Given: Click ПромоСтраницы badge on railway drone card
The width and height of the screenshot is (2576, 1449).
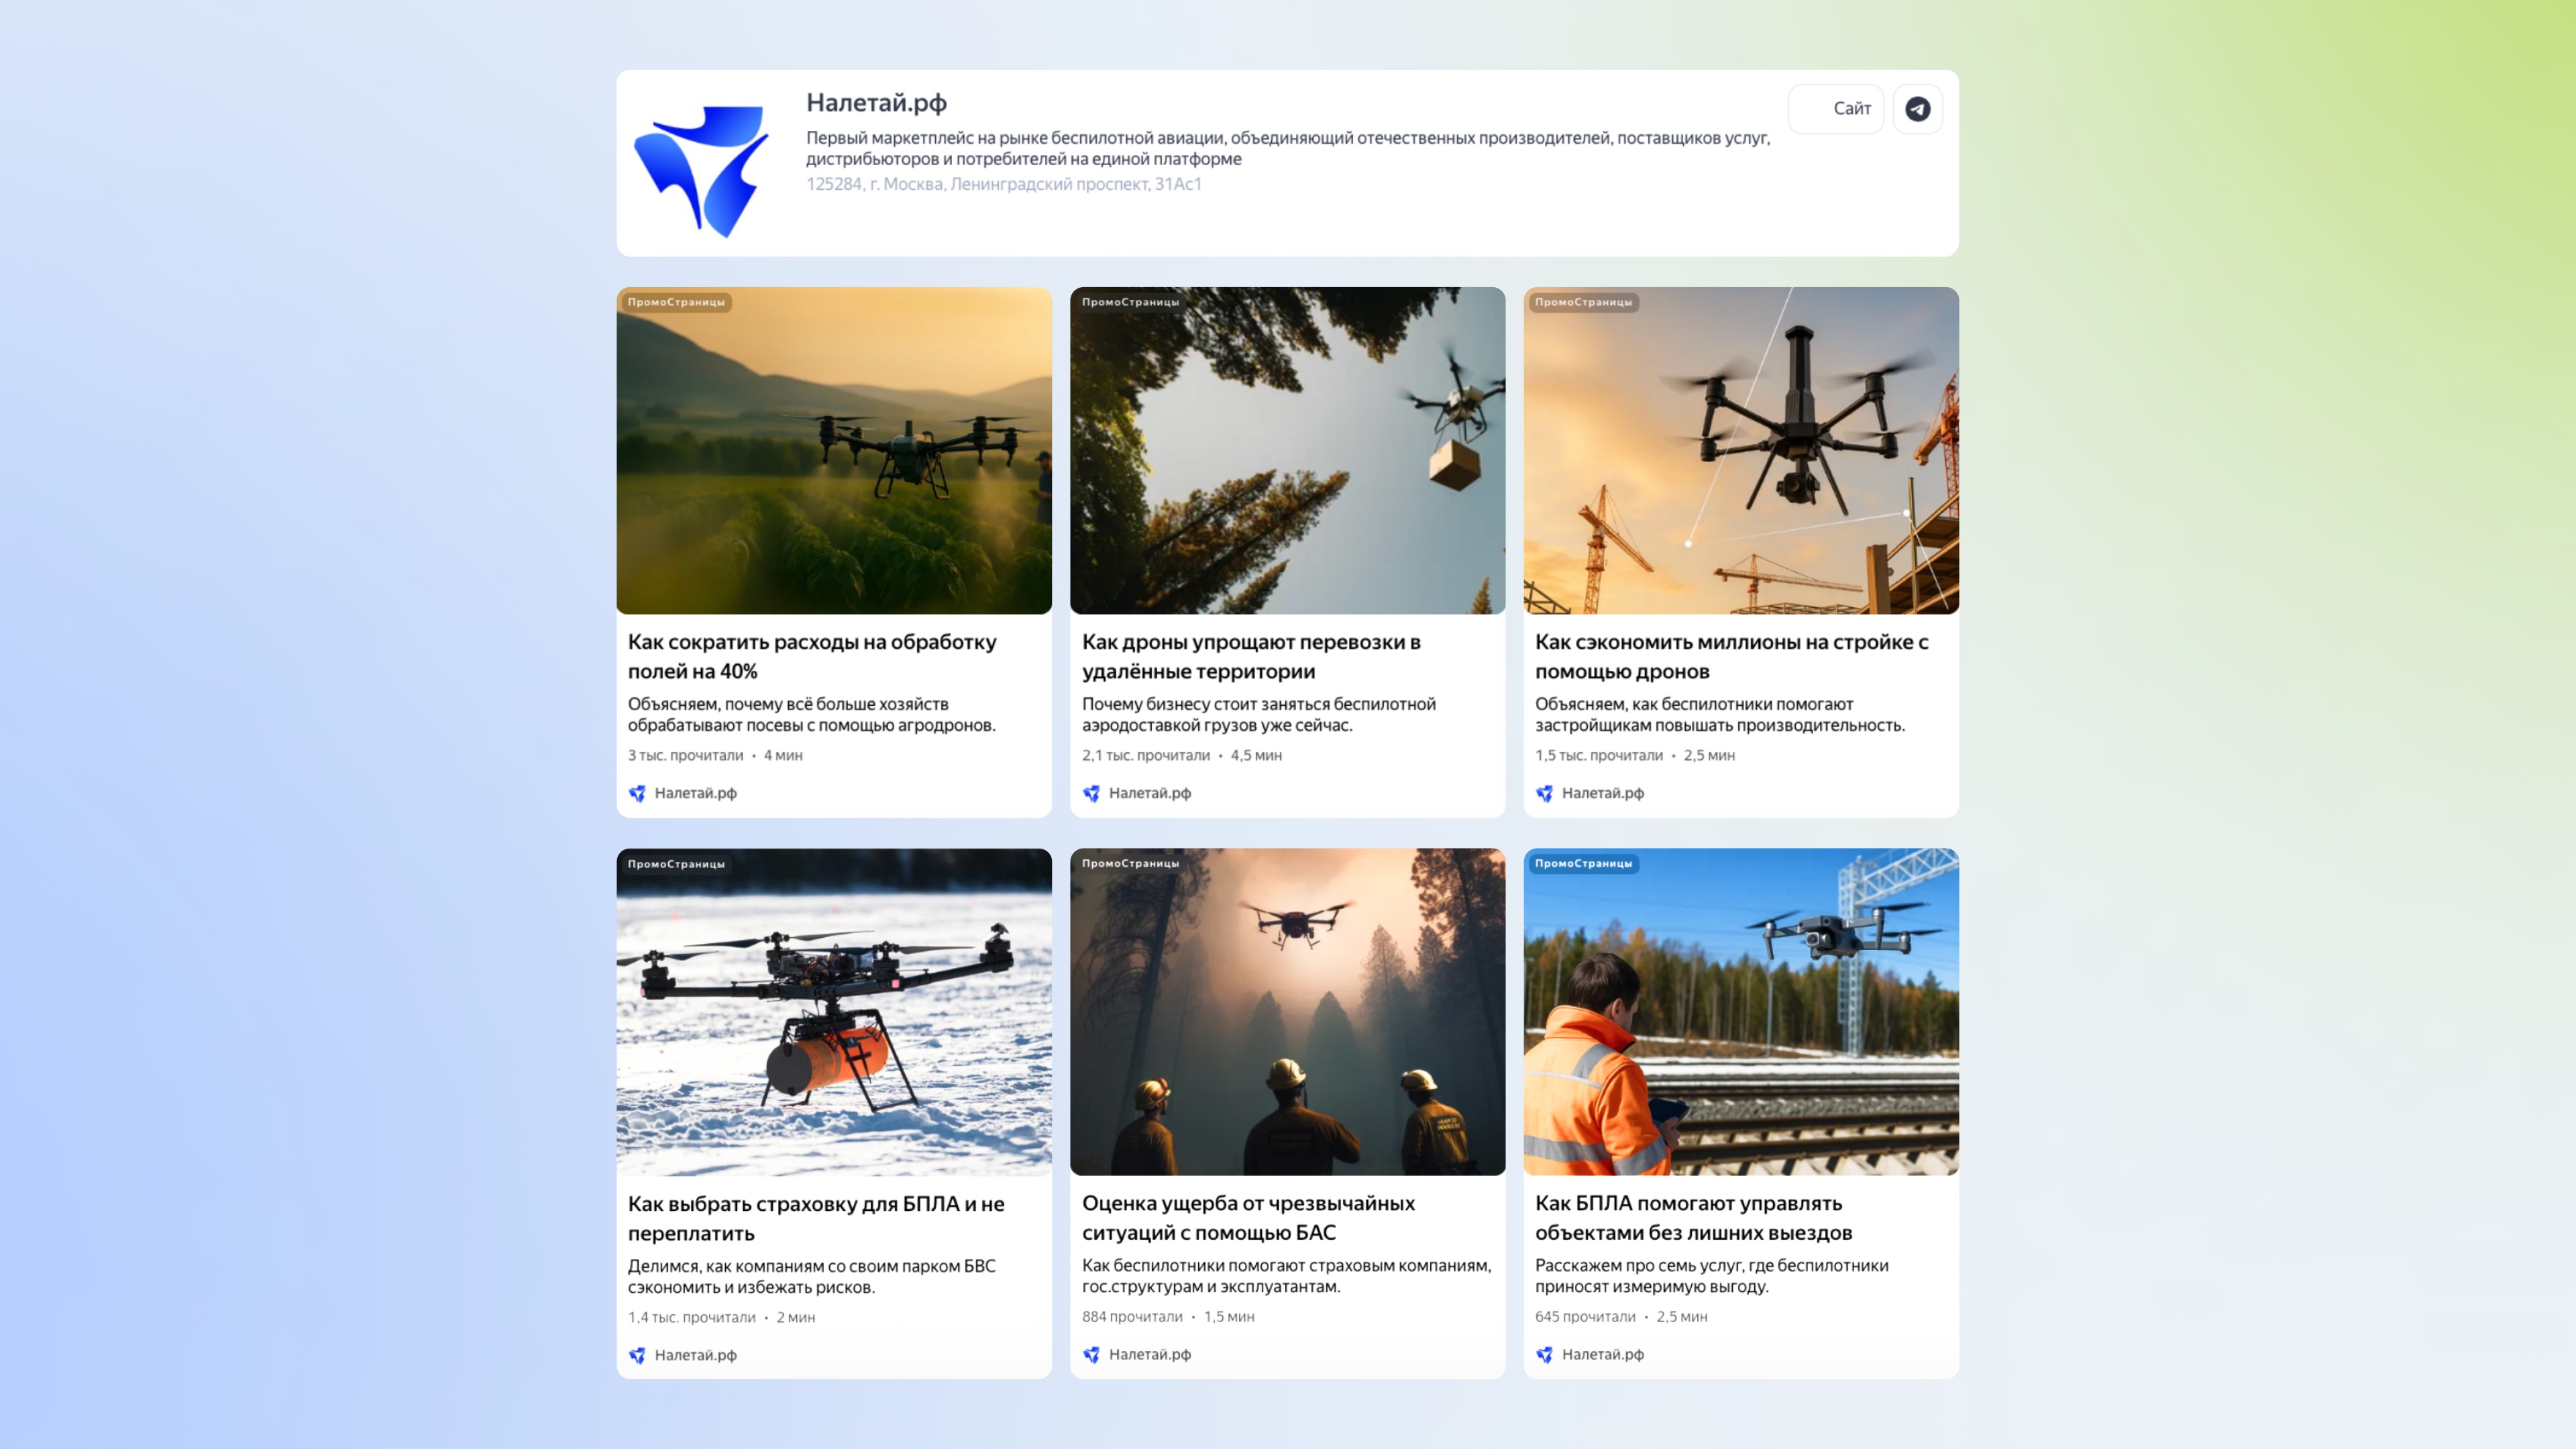Looking at the screenshot, I should pyautogui.click(x=1583, y=863).
